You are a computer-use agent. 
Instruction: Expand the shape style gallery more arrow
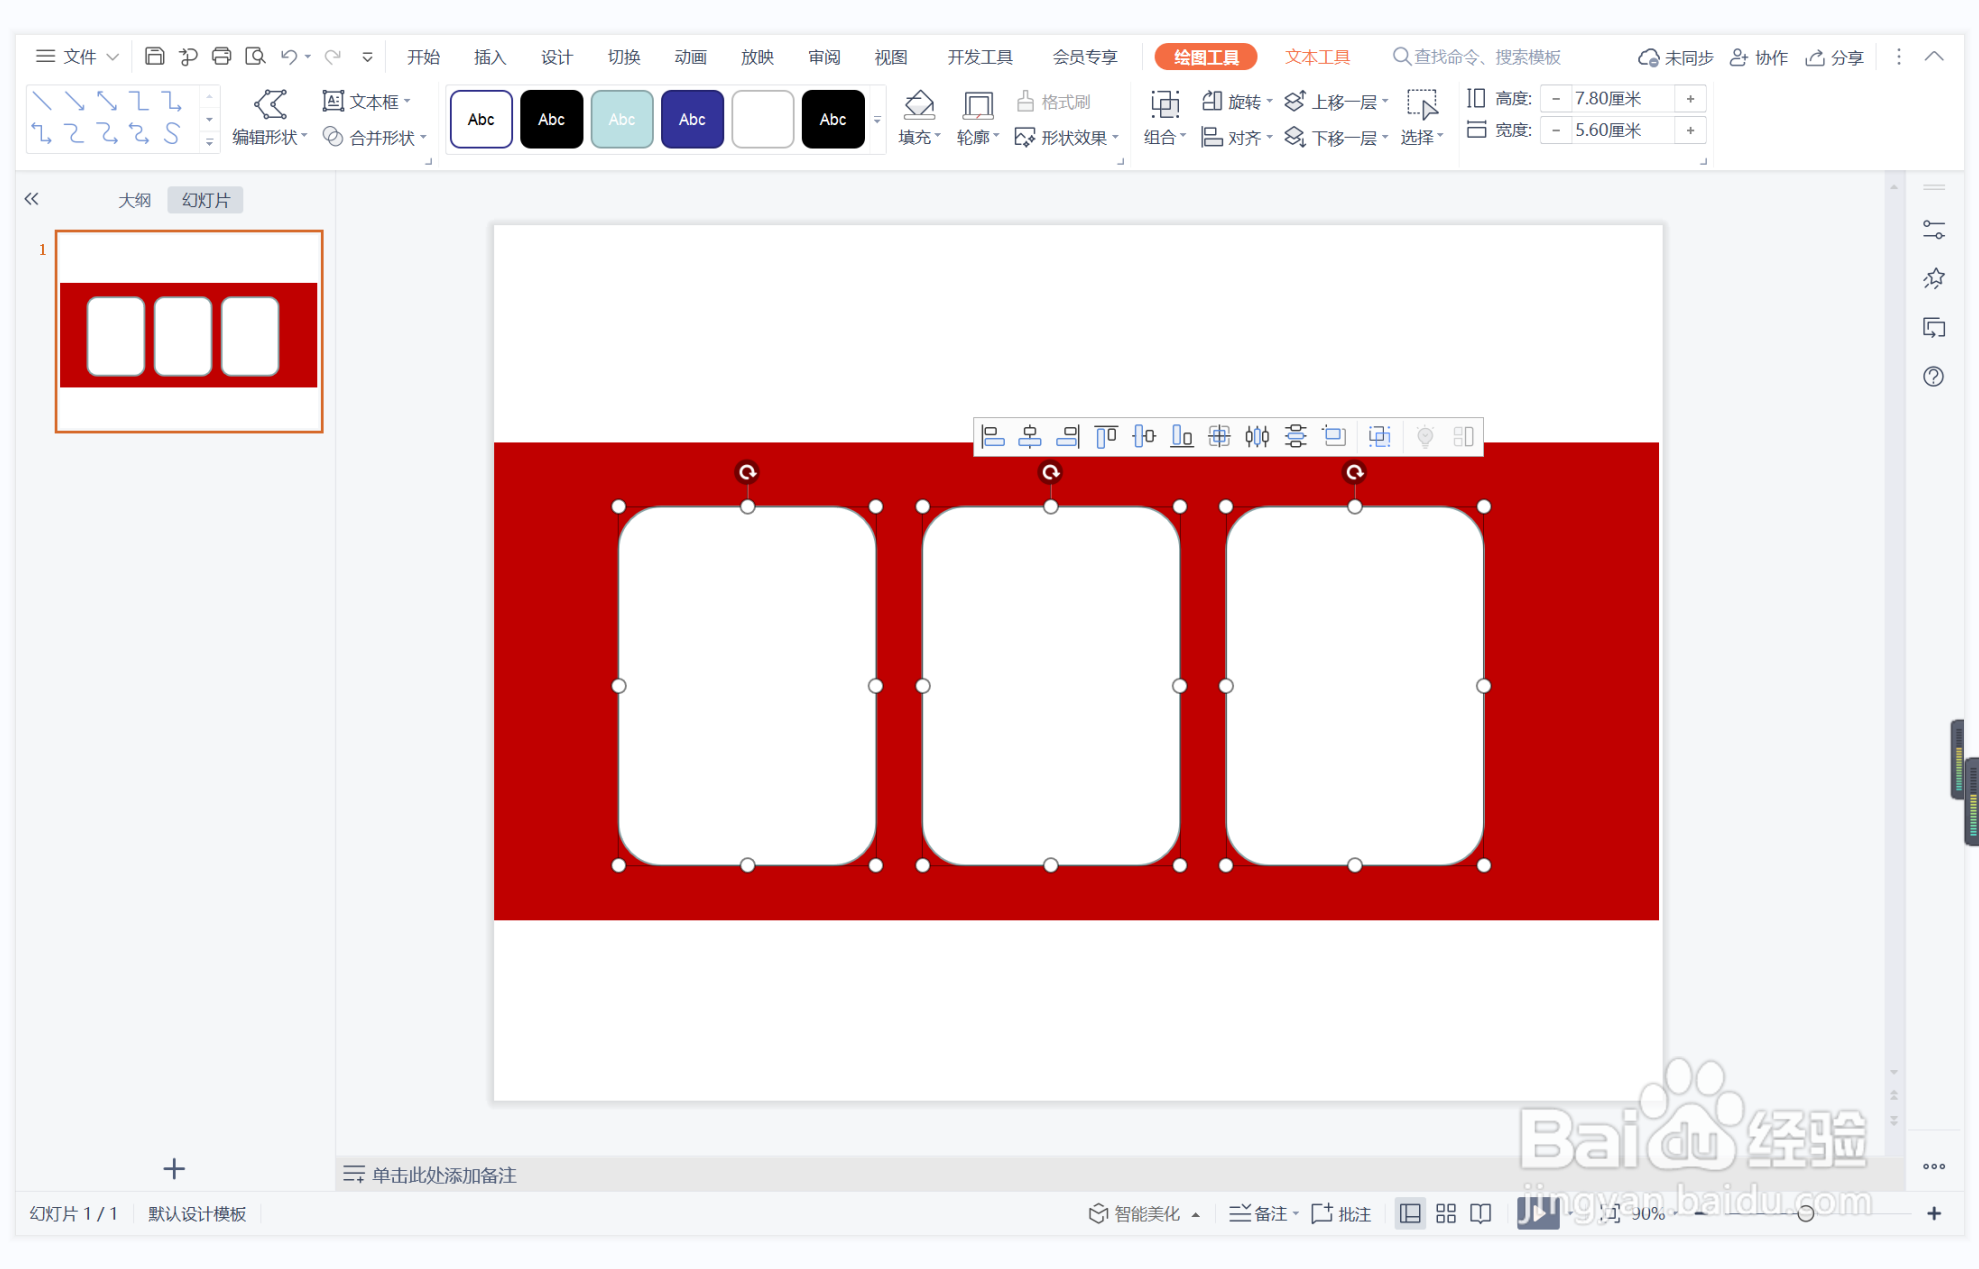(877, 120)
